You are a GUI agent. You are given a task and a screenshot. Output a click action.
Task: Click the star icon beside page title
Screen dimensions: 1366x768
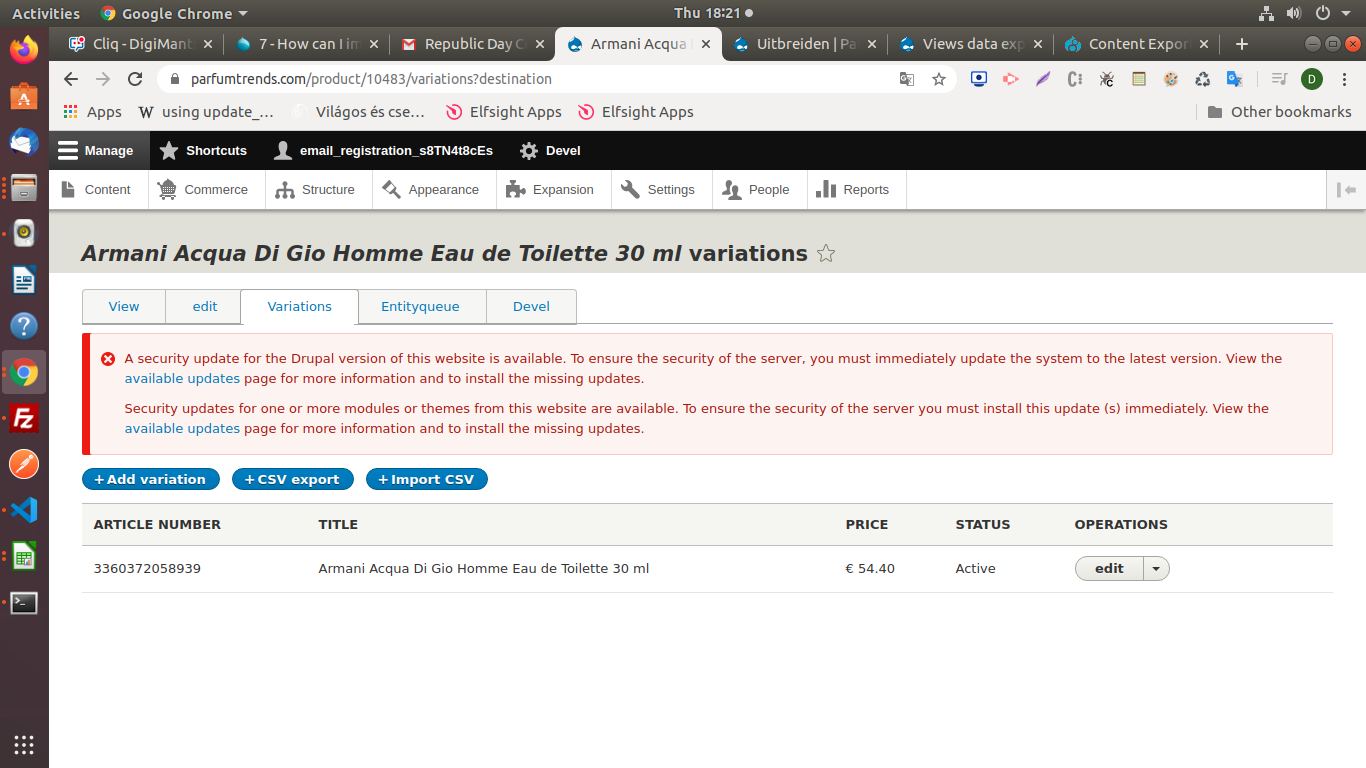tap(826, 254)
